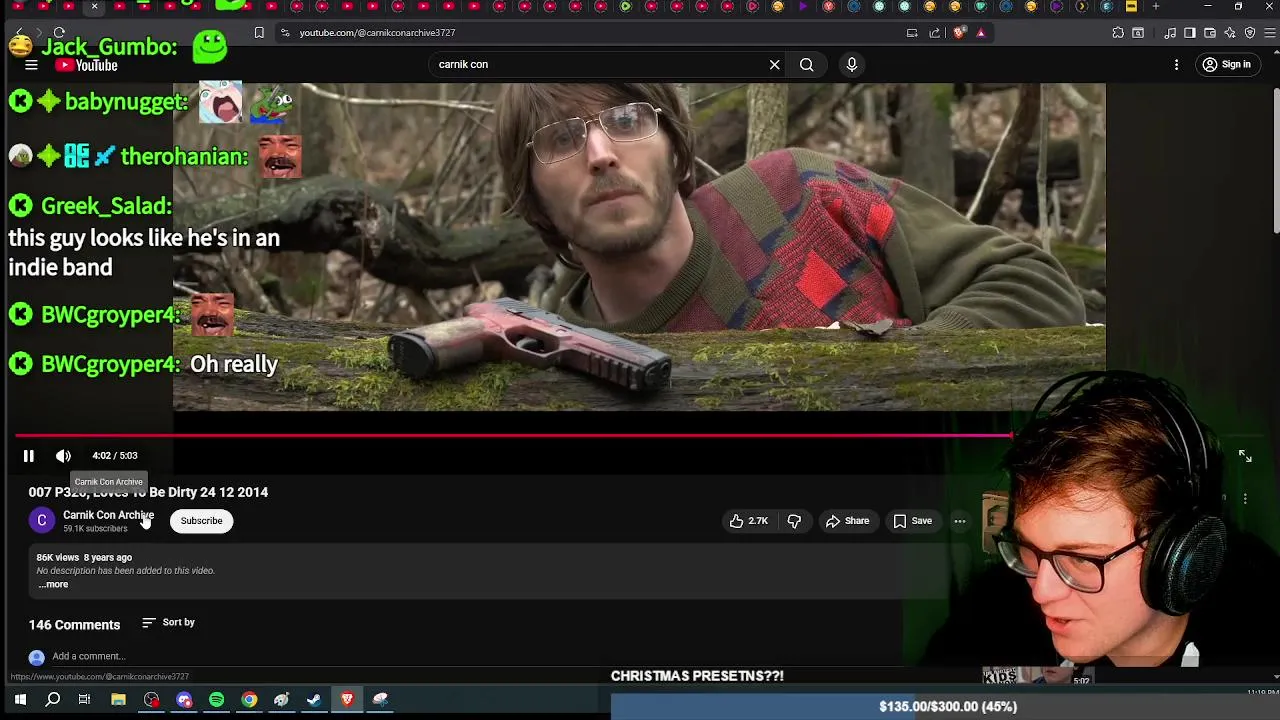This screenshot has width=1280, height=720.
Task: Seek on the red video progress bar
Action: point(513,435)
